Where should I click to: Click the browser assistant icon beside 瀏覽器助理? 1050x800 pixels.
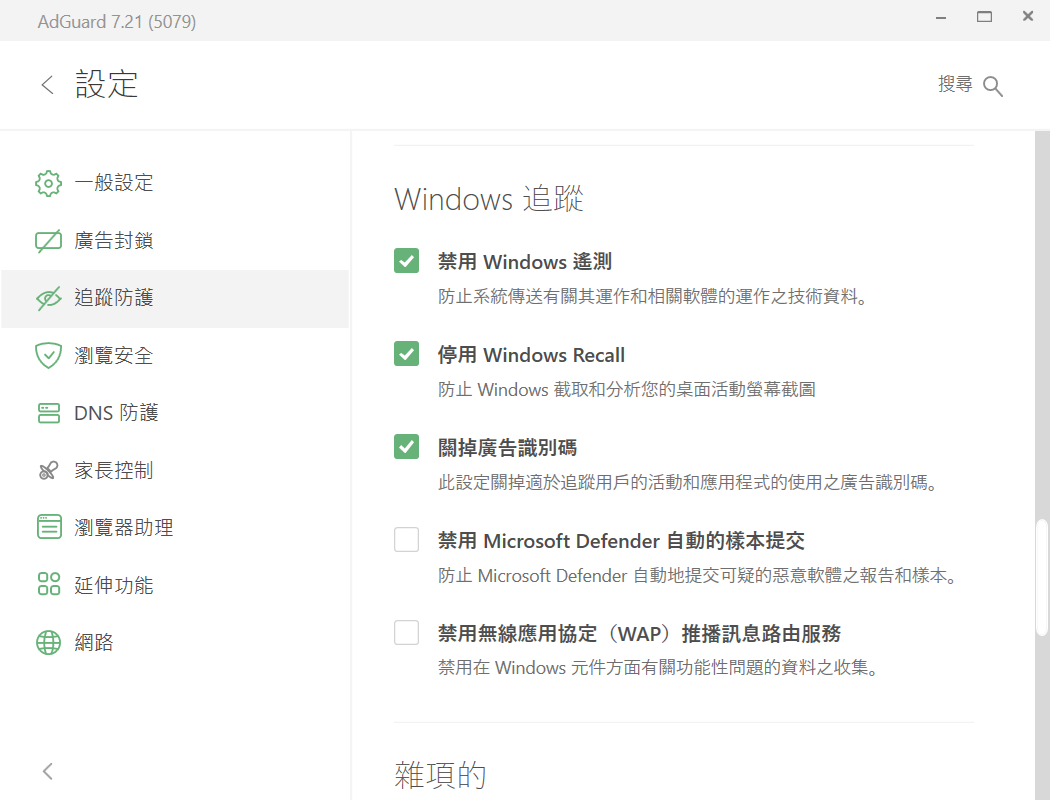(49, 528)
